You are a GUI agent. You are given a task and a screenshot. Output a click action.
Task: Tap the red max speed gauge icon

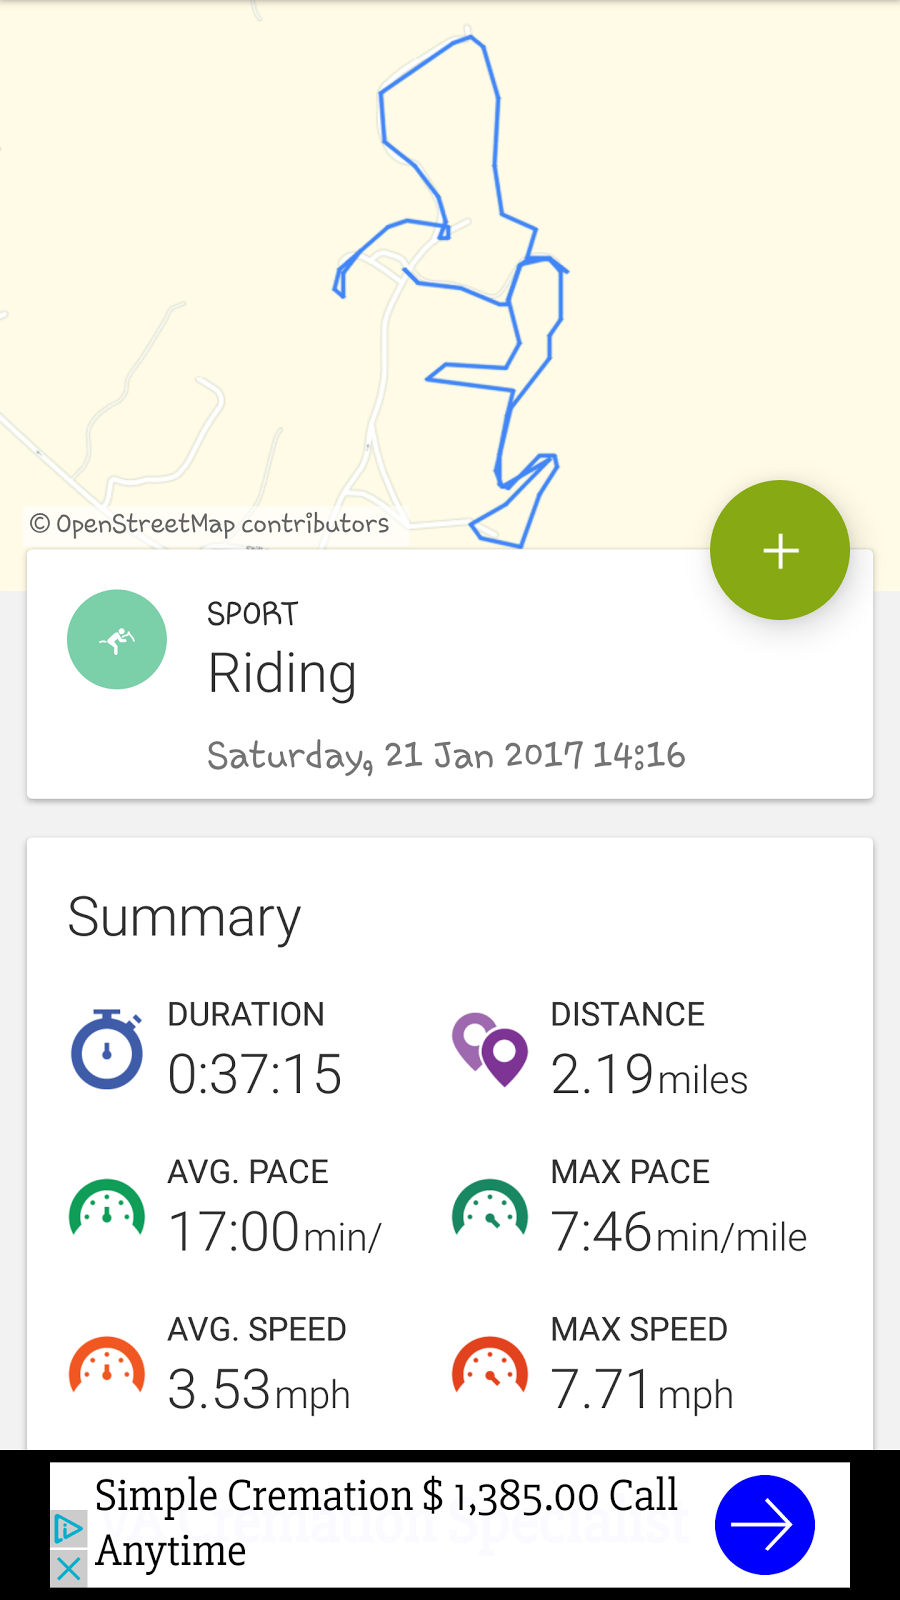pos(490,1366)
